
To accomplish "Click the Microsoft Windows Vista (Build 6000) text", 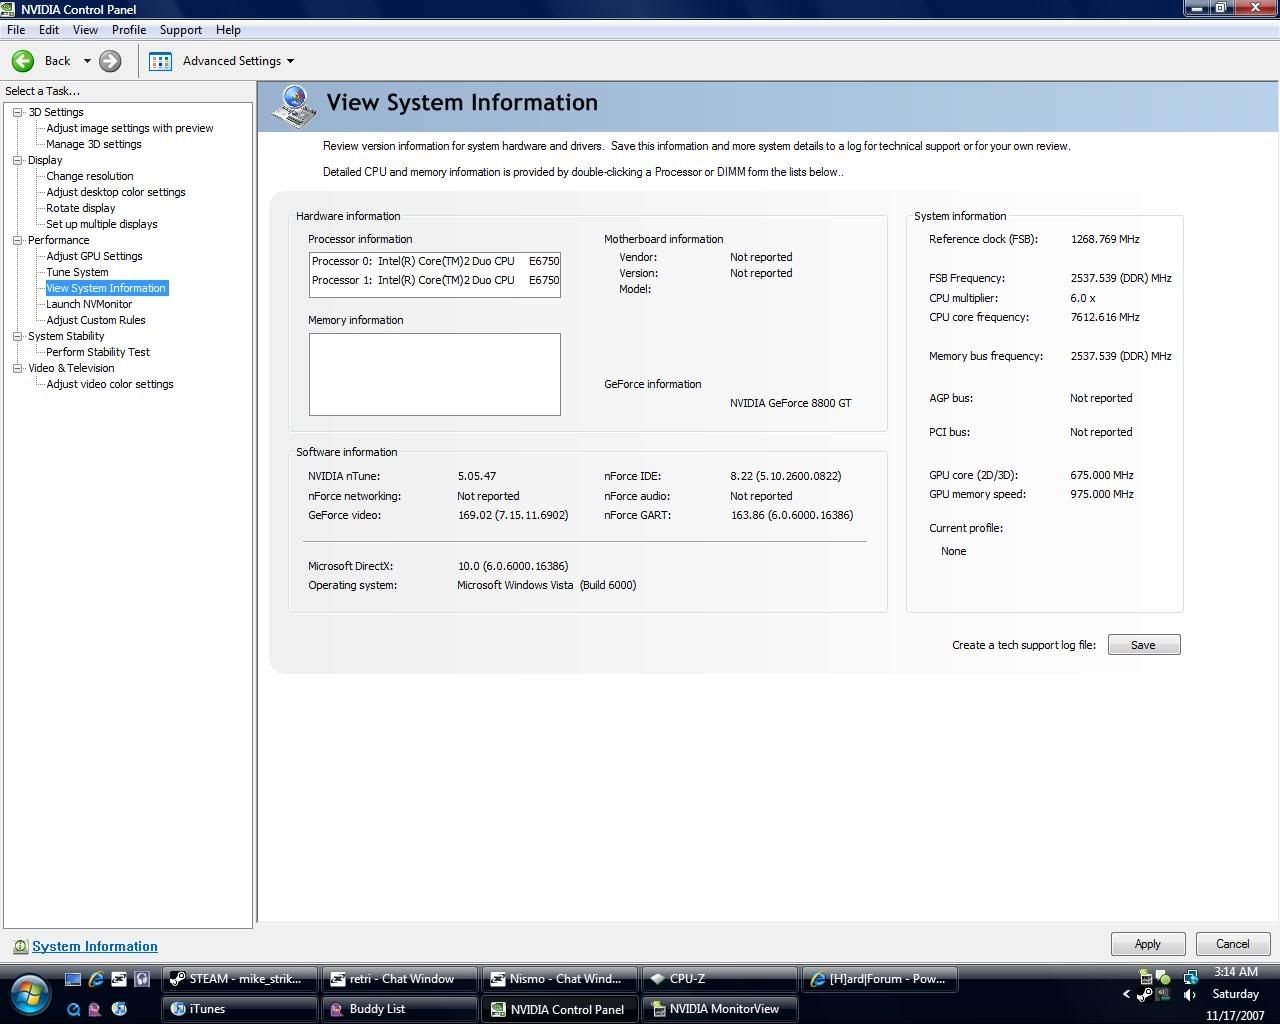I will [x=547, y=585].
